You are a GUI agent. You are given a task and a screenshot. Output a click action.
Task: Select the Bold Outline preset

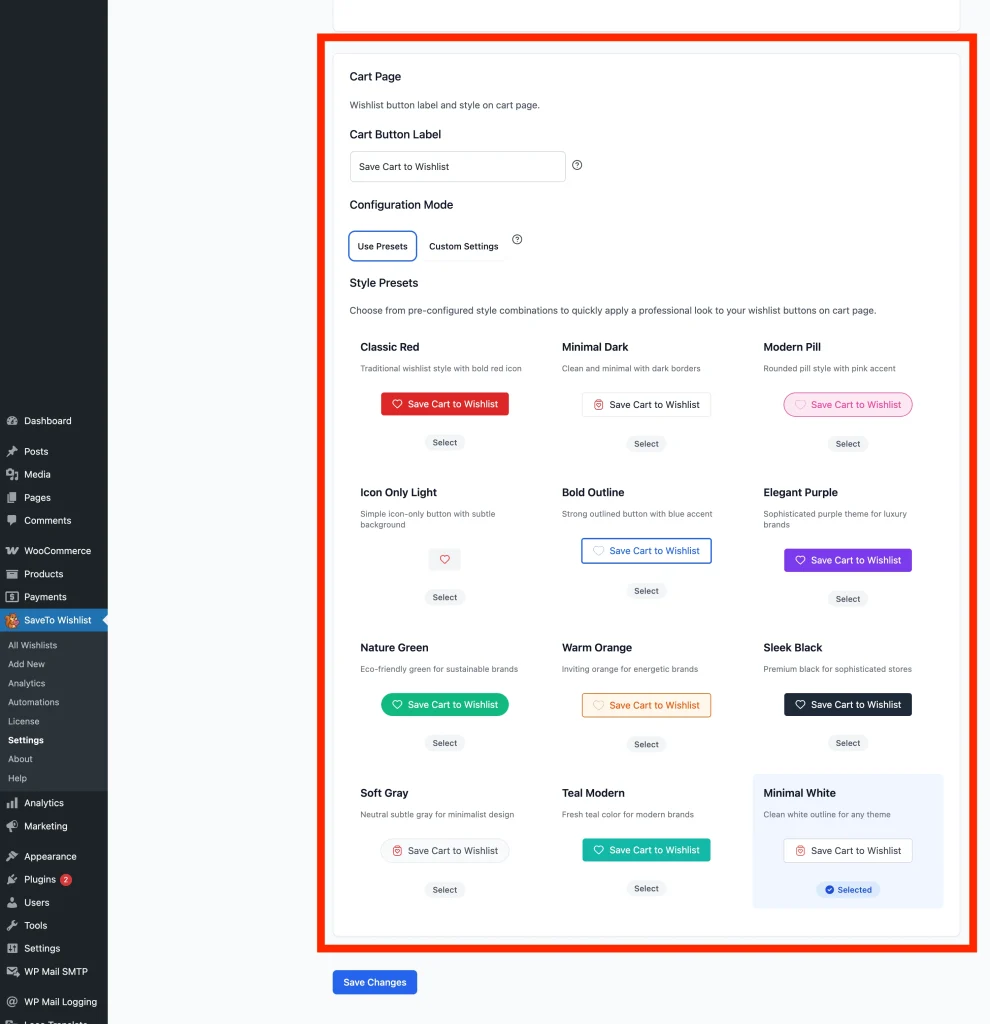click(647, 591)
